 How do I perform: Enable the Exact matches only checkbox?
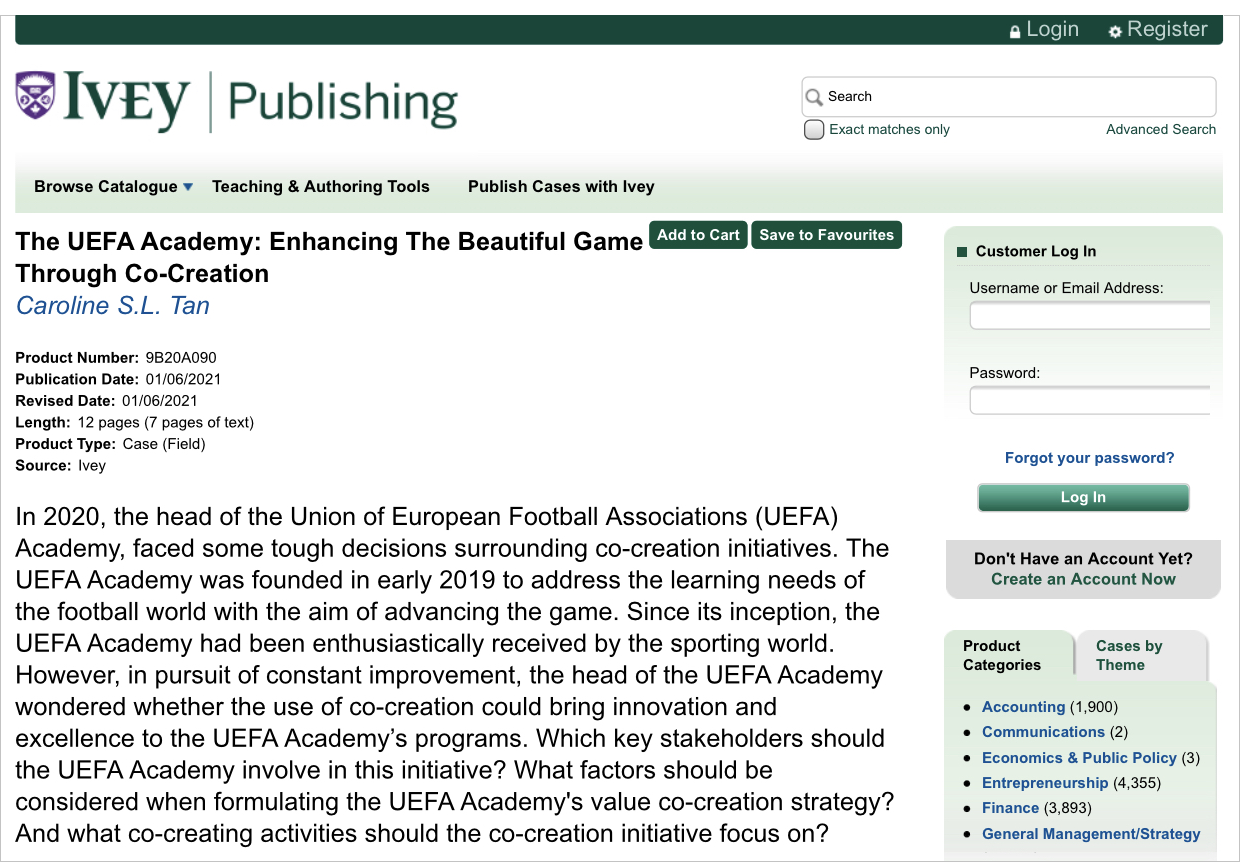coord(814,129)
